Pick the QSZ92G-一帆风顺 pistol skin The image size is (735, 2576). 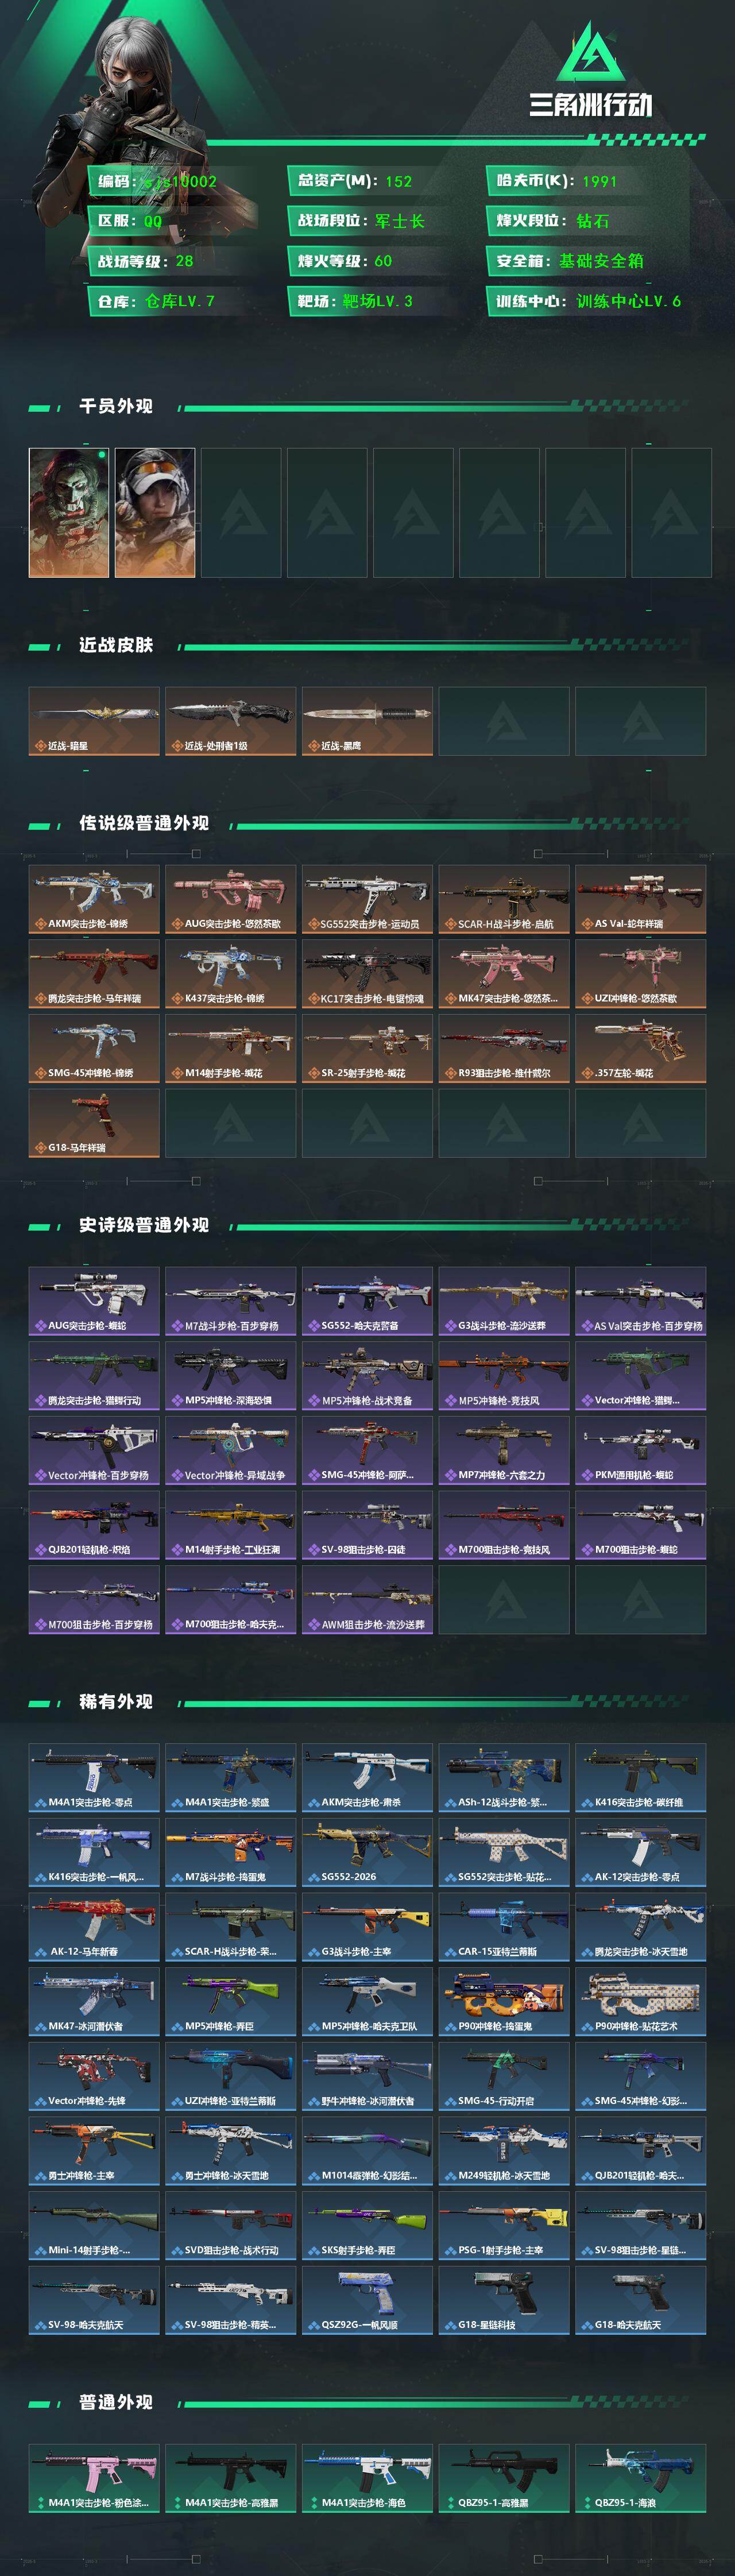(368, 2300)
